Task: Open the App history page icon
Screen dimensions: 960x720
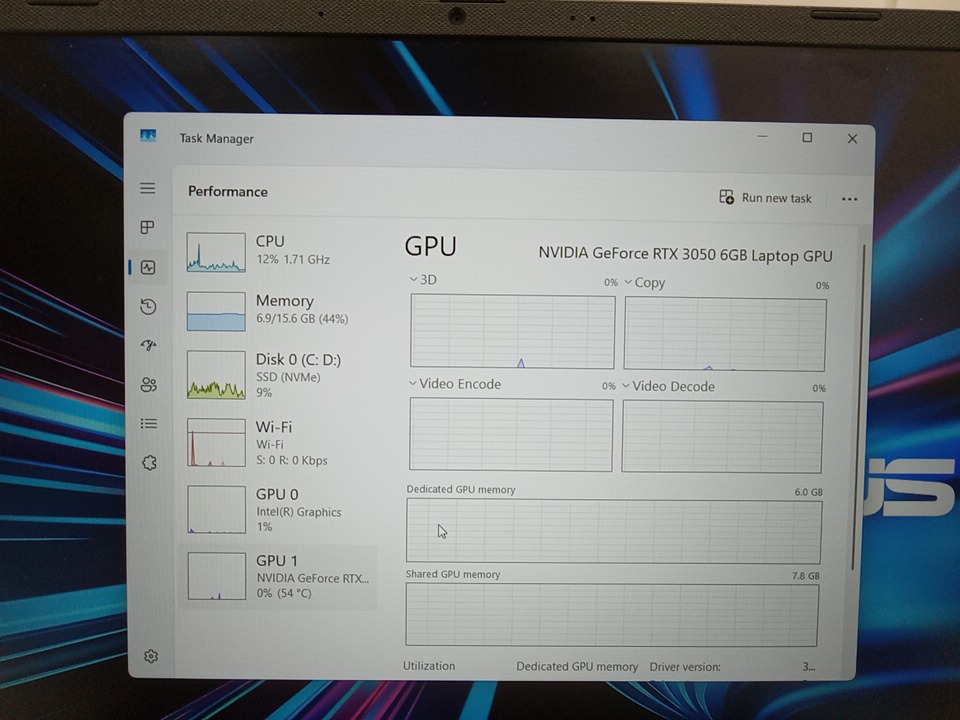Action: coord(148,306)
